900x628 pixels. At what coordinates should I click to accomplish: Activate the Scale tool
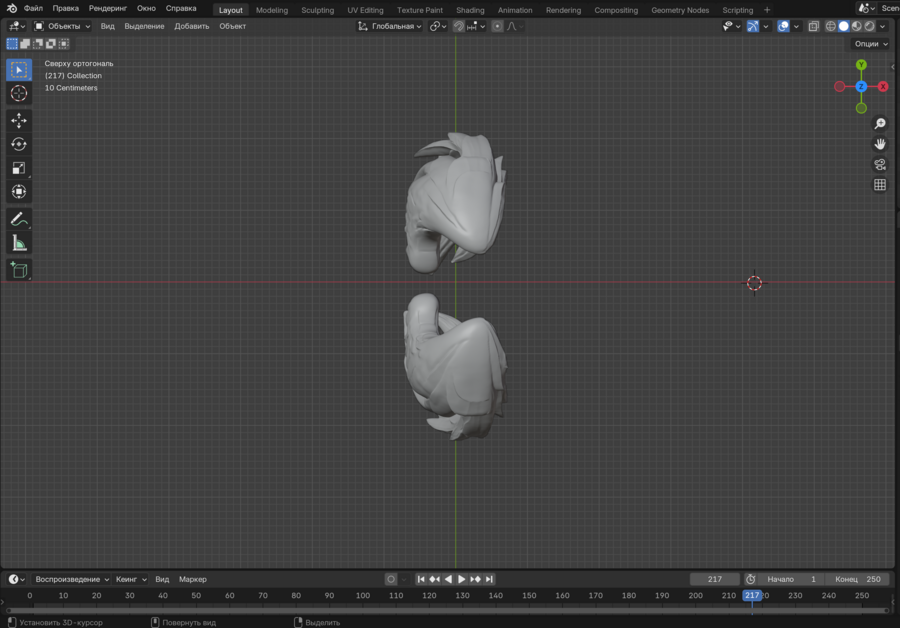[19, 168]
